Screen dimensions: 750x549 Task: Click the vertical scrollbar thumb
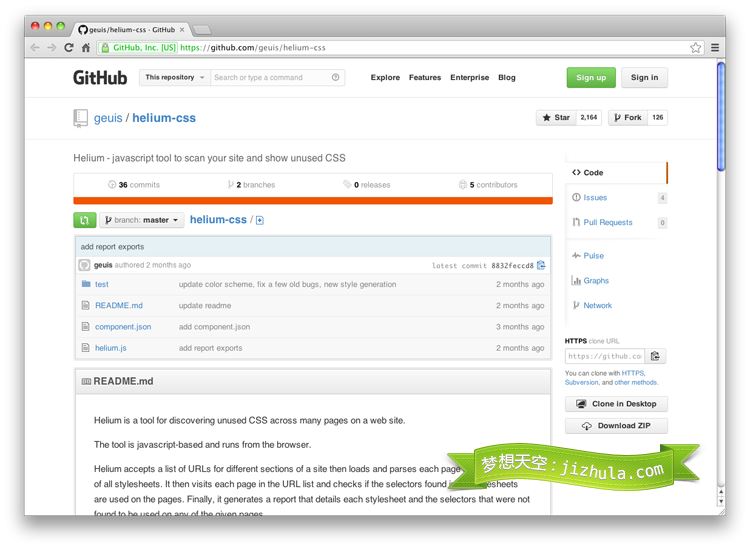721,116
